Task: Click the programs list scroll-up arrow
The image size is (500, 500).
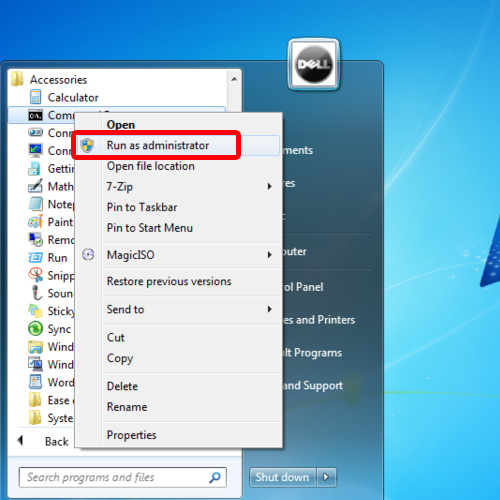Action: click(x=234, y=79)
